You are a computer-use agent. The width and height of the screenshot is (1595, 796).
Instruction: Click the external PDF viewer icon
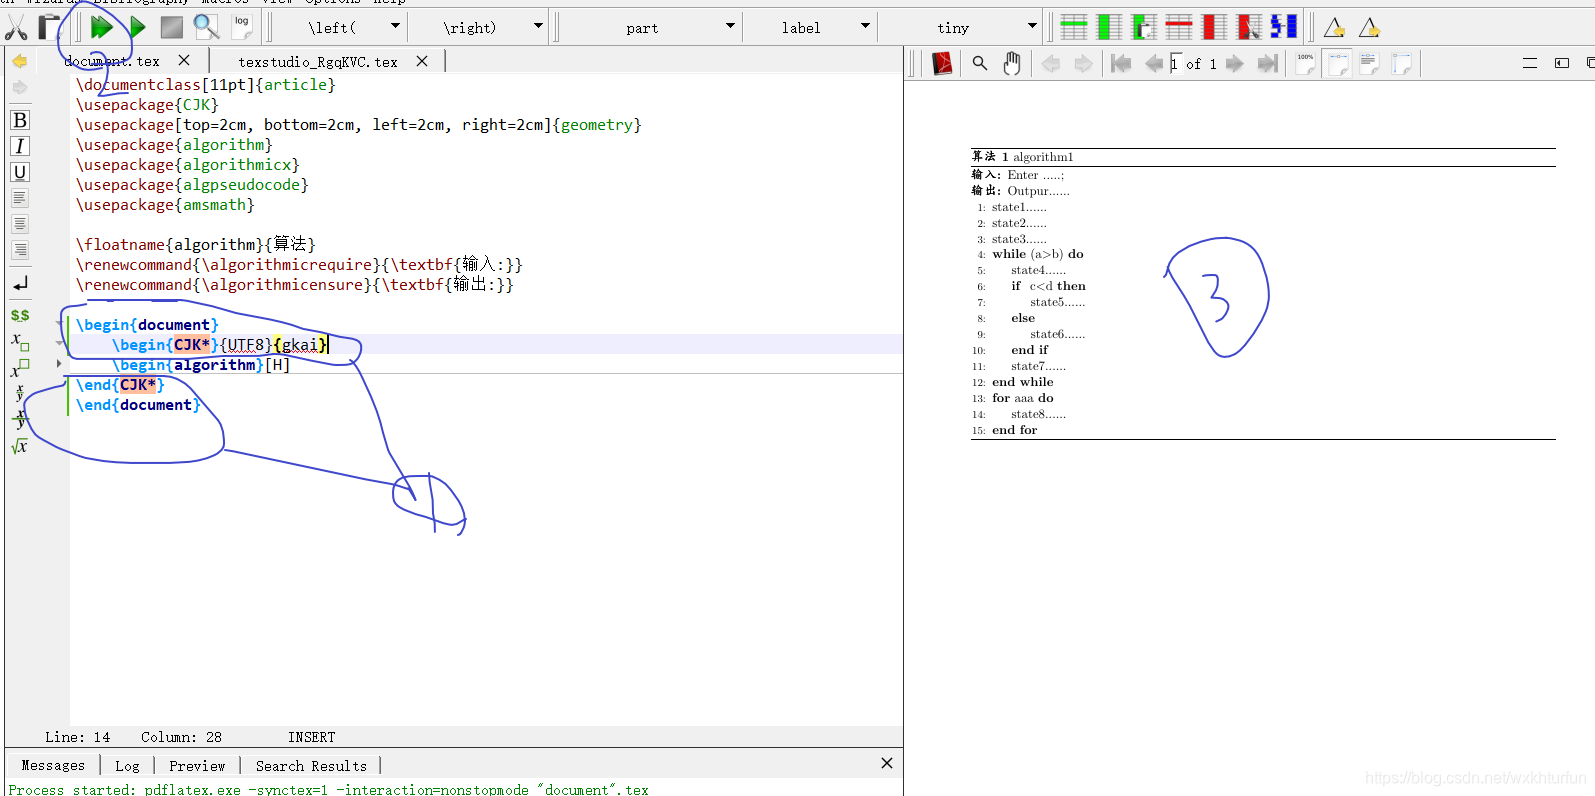(942, 64)
